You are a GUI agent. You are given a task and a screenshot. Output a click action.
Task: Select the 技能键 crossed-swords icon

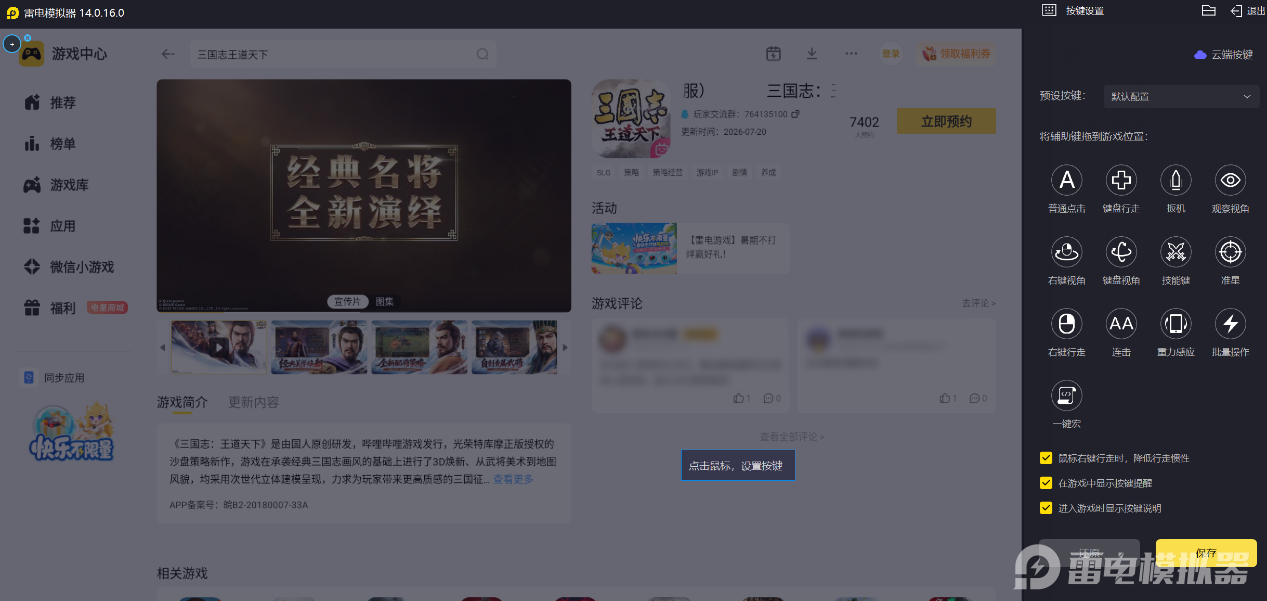pos(1176,252)
